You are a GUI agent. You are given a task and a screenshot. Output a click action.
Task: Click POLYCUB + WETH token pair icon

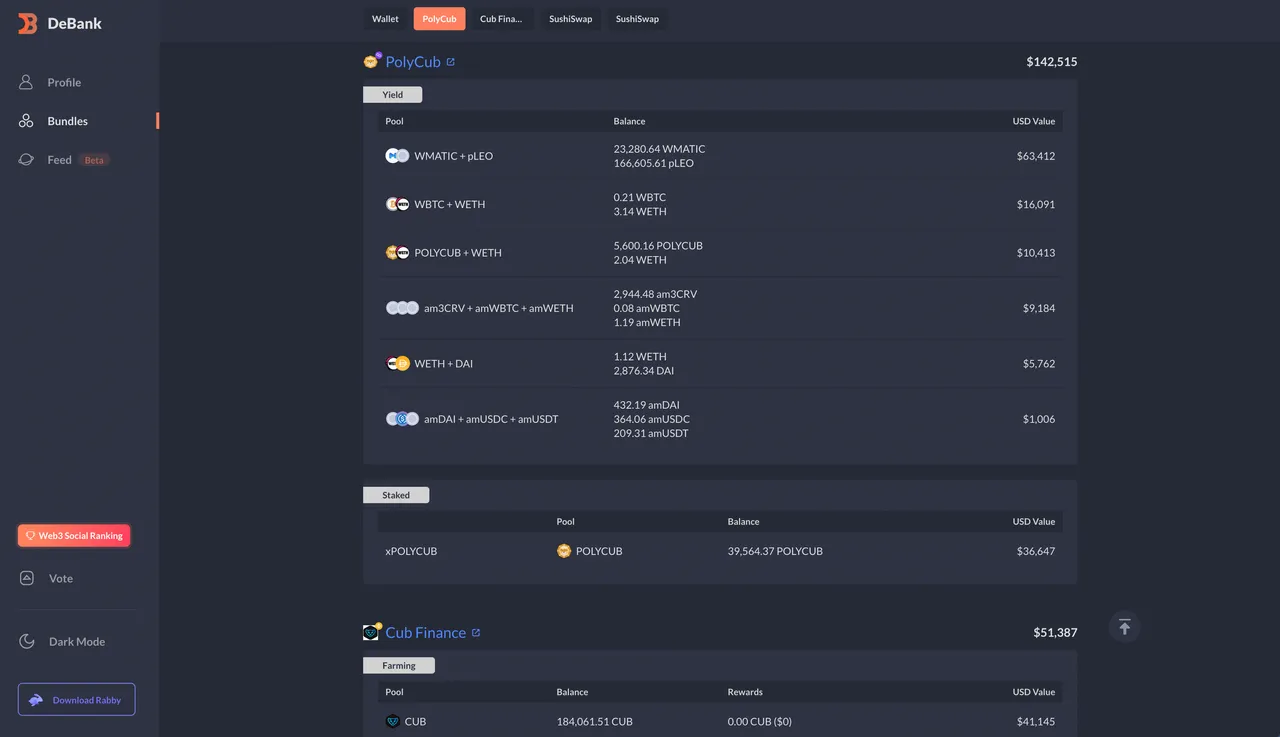pos(397,253)
